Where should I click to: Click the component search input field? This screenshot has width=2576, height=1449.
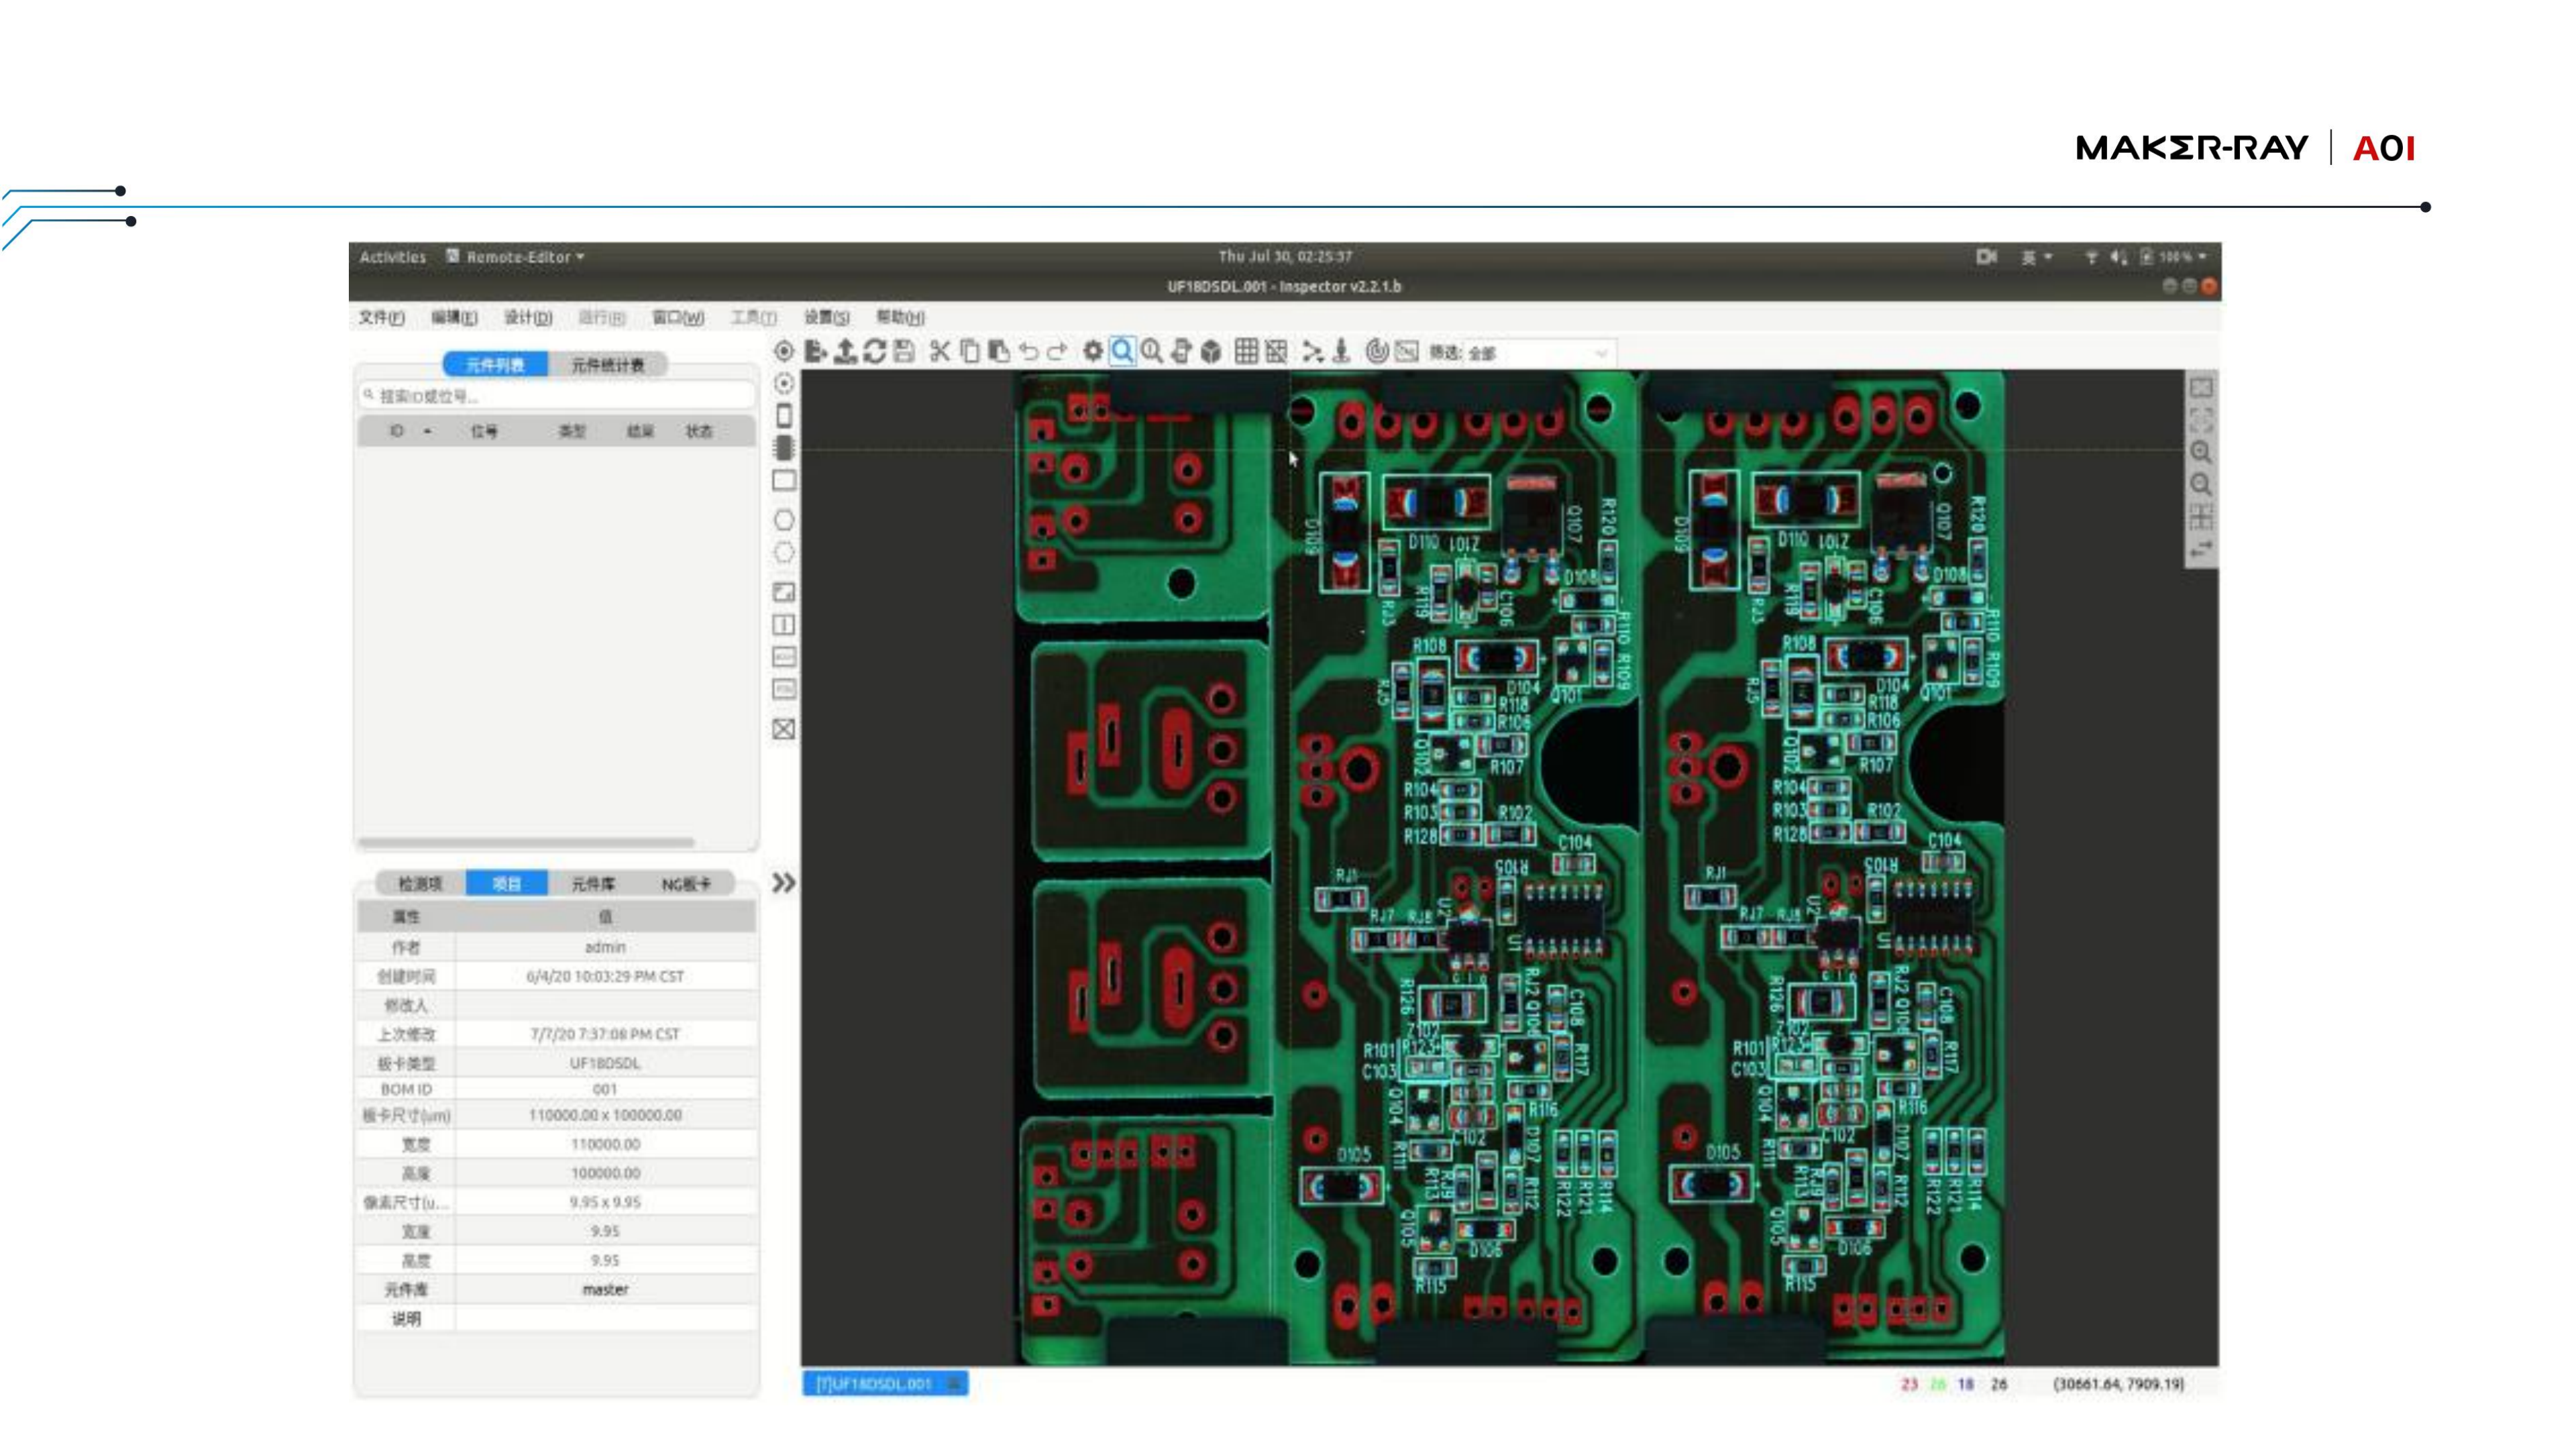tap(556, 396)
